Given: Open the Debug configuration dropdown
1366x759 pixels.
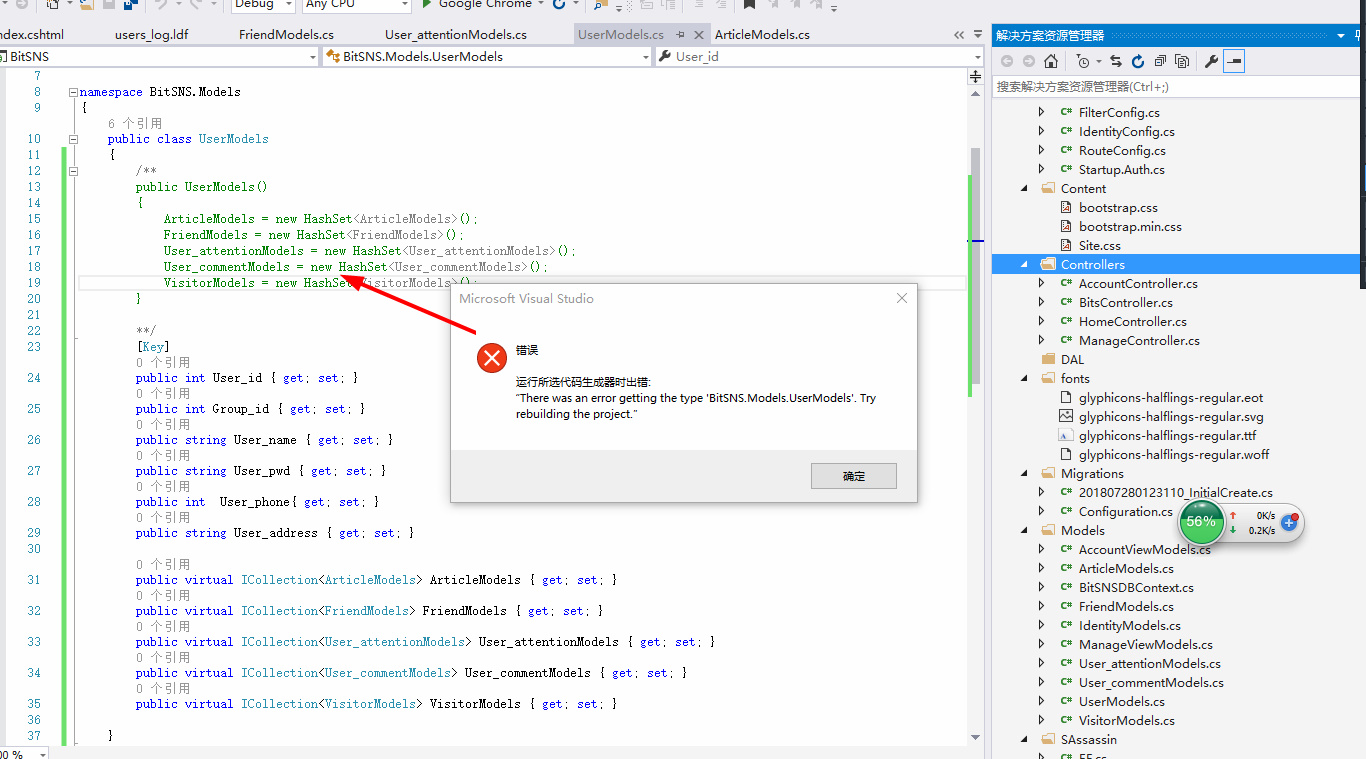Looking at the screenshot, I should tap(263, 5).
